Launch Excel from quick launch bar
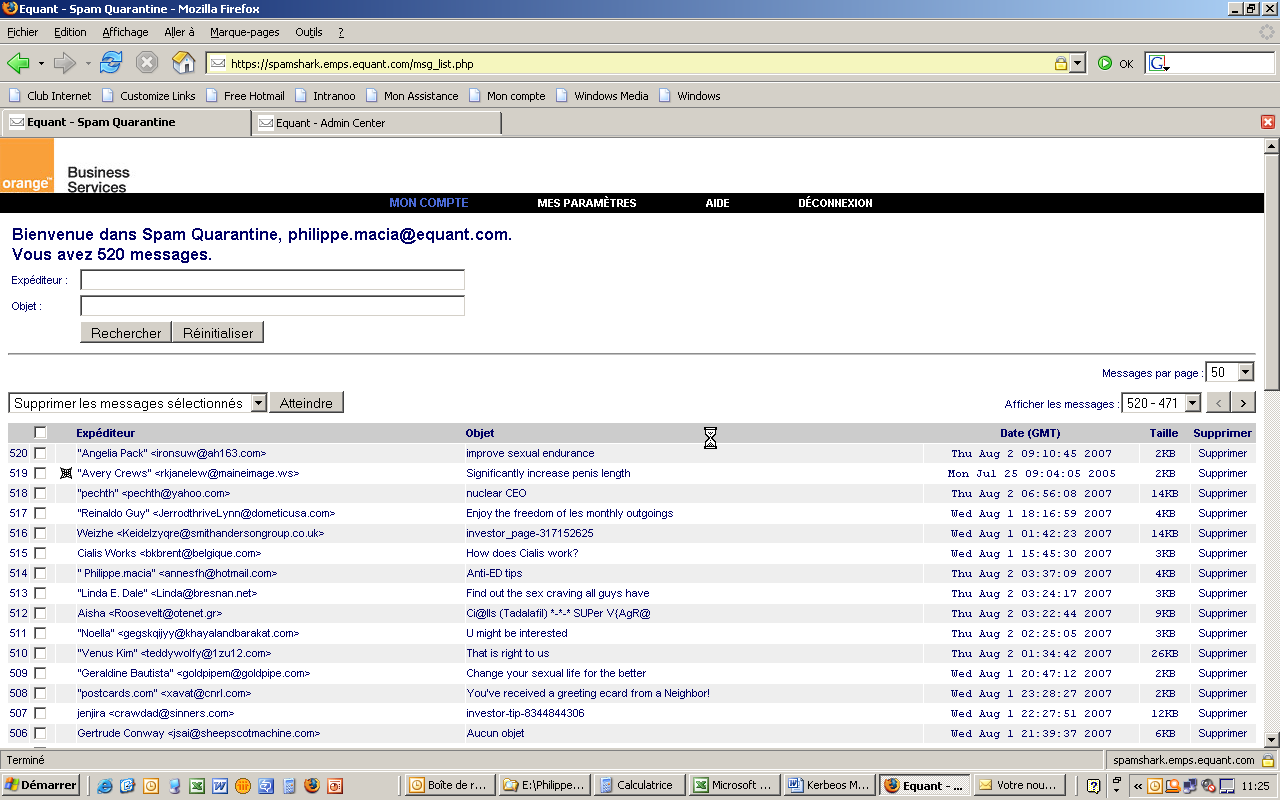This screenshot has width=1280, height=800. 197,785
